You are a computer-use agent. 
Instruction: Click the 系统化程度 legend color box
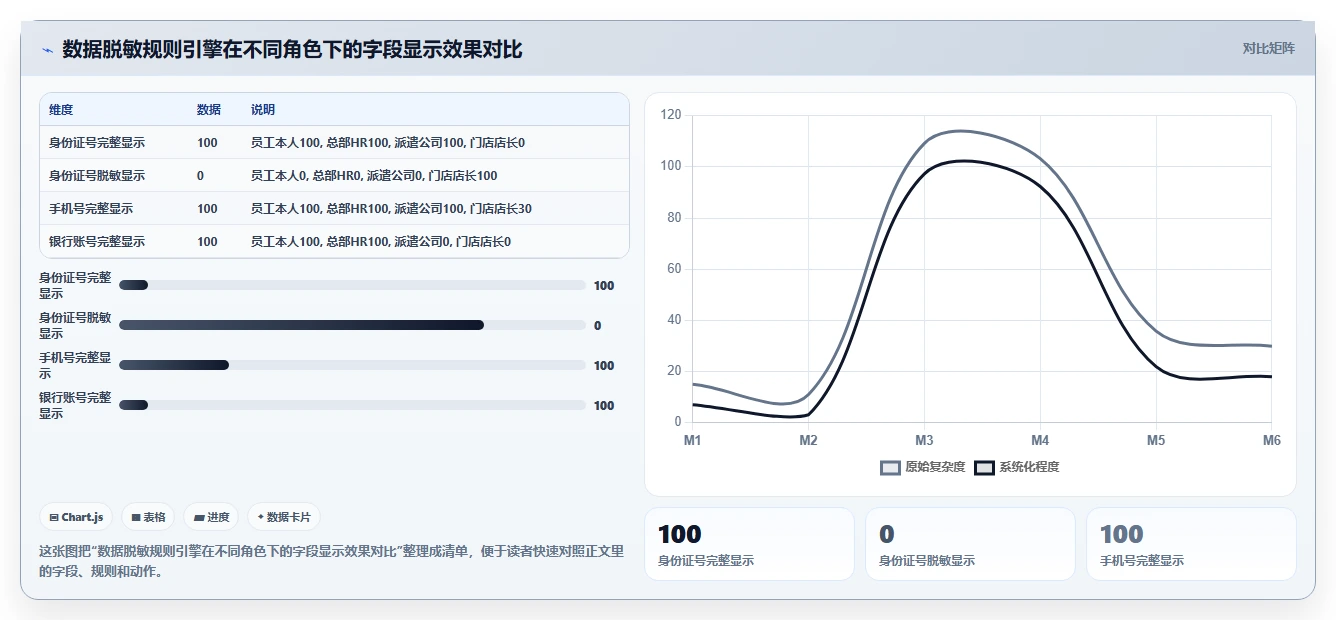click(984, 467)
